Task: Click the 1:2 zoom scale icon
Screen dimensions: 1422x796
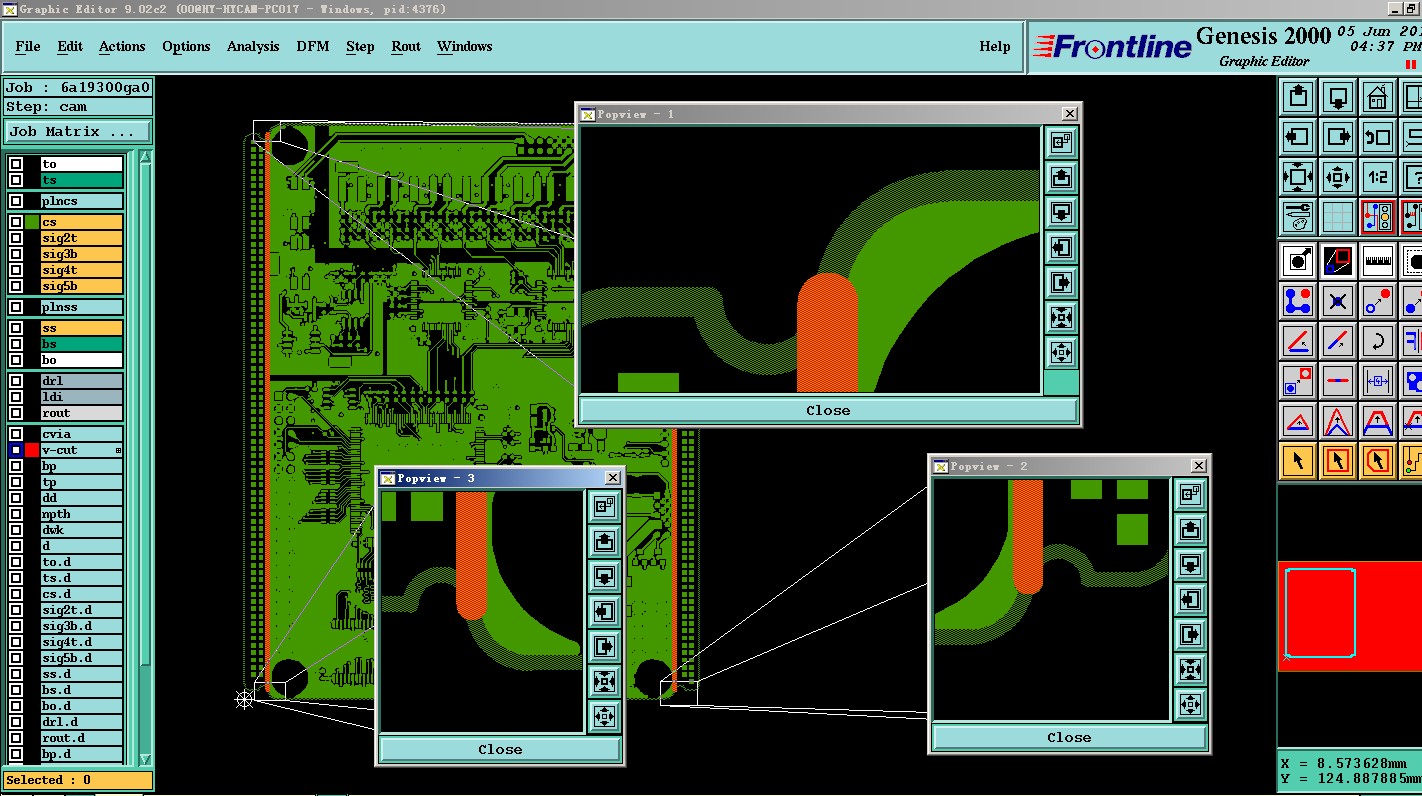Action: (1378, 177)
